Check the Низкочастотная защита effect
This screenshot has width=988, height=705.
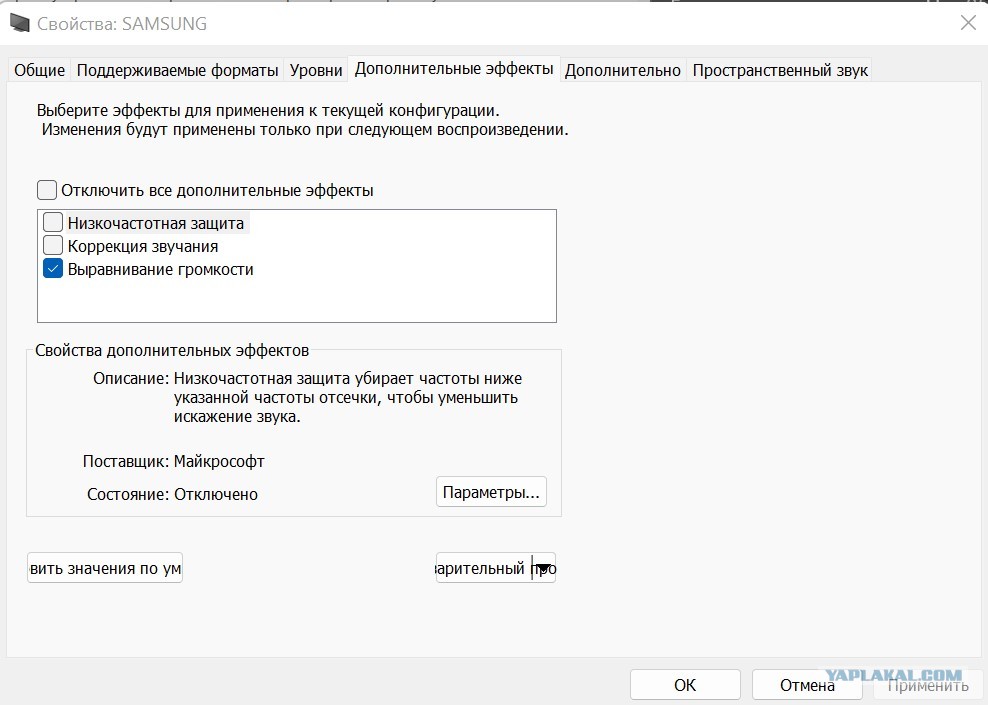[53, 222]
